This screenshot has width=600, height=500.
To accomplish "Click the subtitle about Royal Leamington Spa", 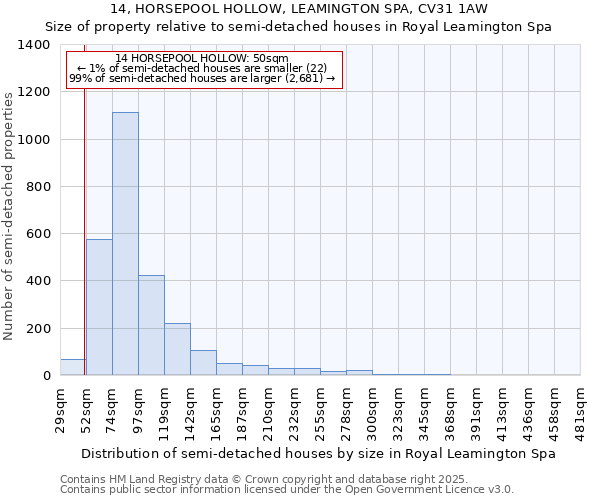I will [x=300, y=27].
